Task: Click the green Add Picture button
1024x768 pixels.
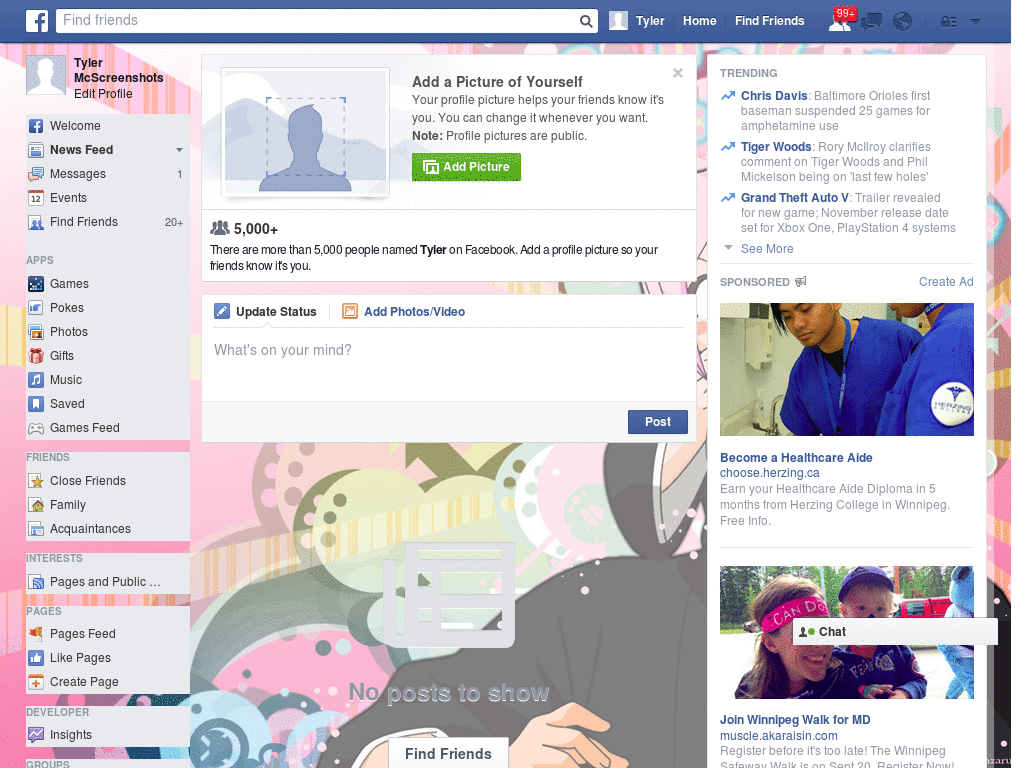Action: [466, 167]
